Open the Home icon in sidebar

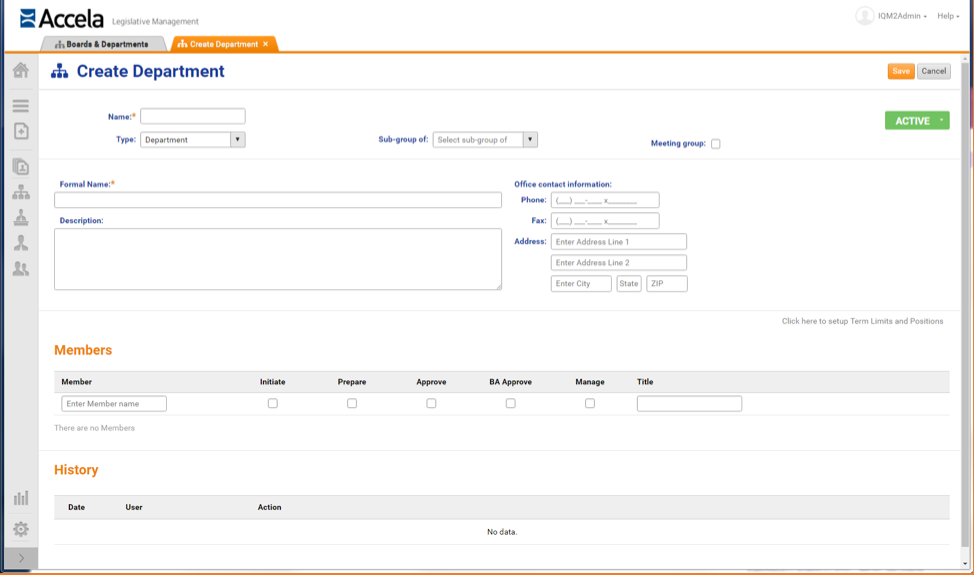coord(20,70)
